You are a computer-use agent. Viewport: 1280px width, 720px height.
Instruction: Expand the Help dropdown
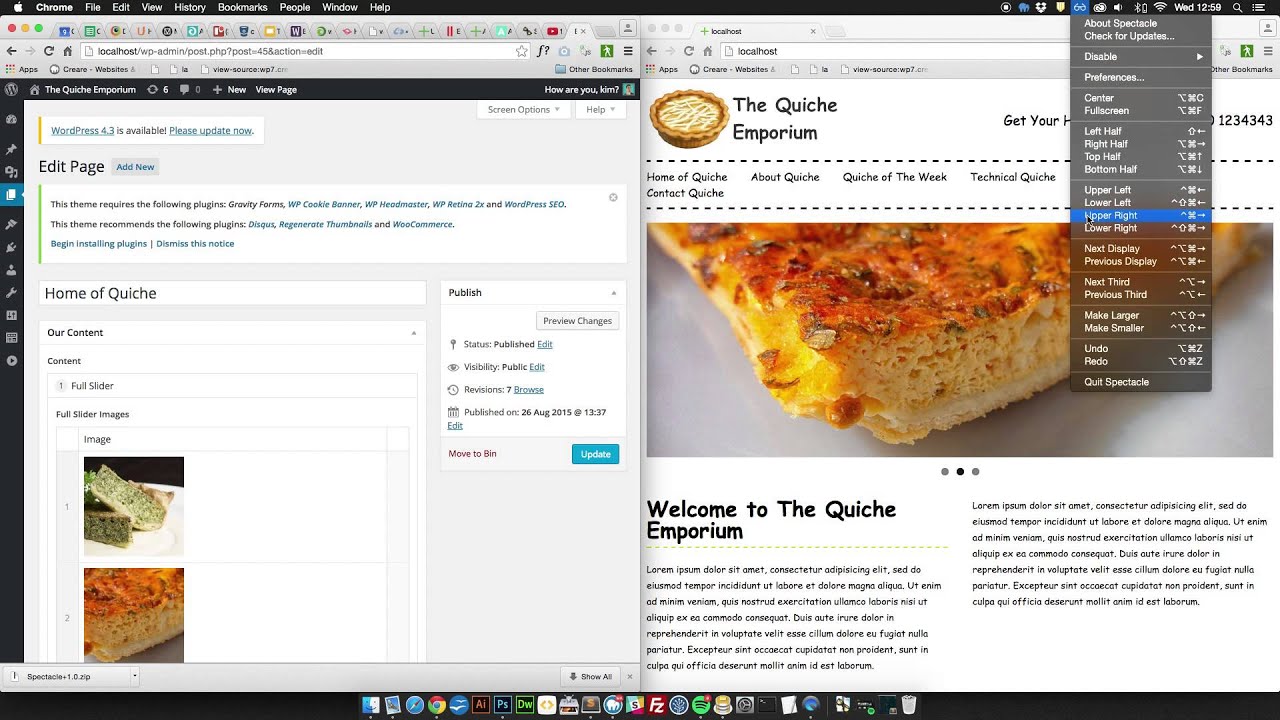[600, 109]
